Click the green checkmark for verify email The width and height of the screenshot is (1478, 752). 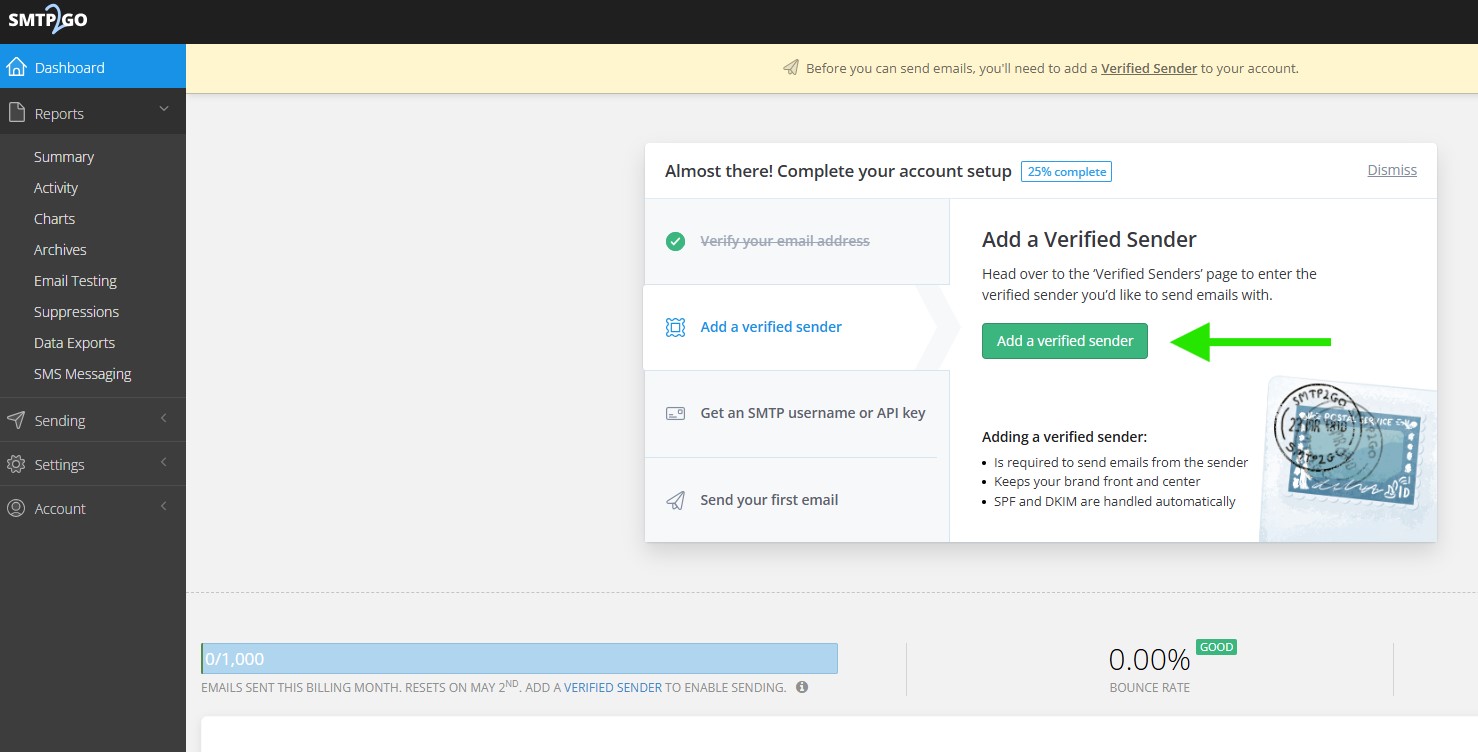pyautogui.click(x=675, y=241)
